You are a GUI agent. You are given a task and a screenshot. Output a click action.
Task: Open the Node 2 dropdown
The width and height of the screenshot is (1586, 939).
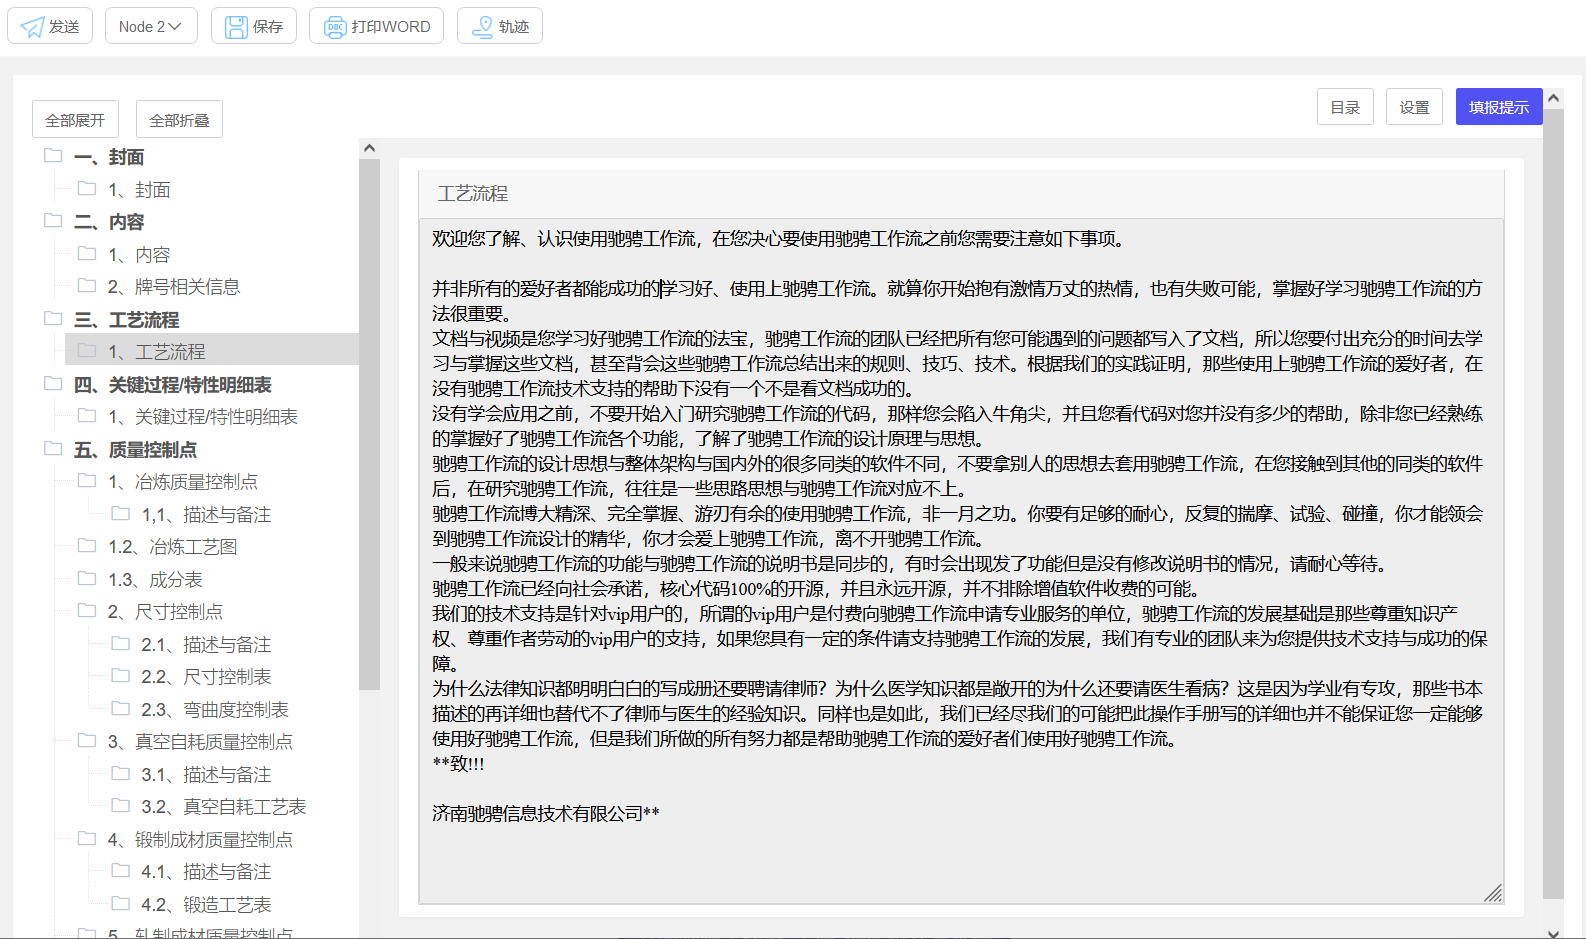[x=151, y=26]
